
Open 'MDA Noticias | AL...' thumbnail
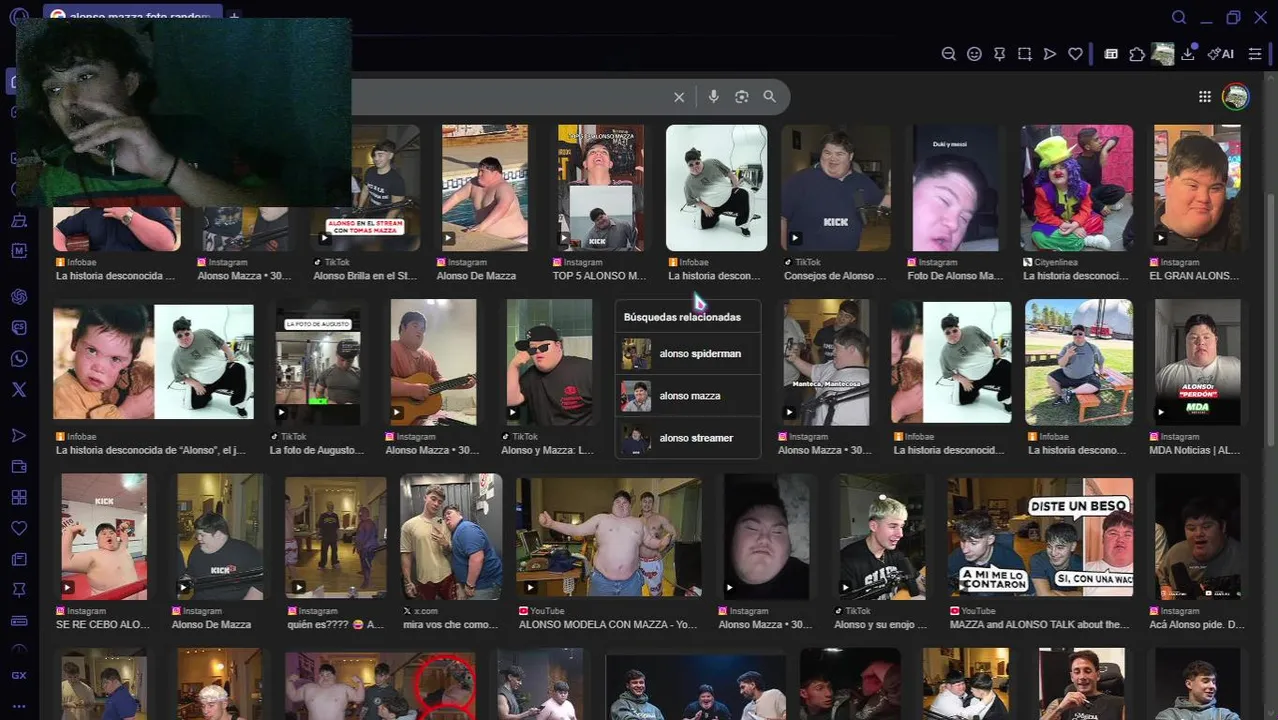click(x=1197, y=362)
